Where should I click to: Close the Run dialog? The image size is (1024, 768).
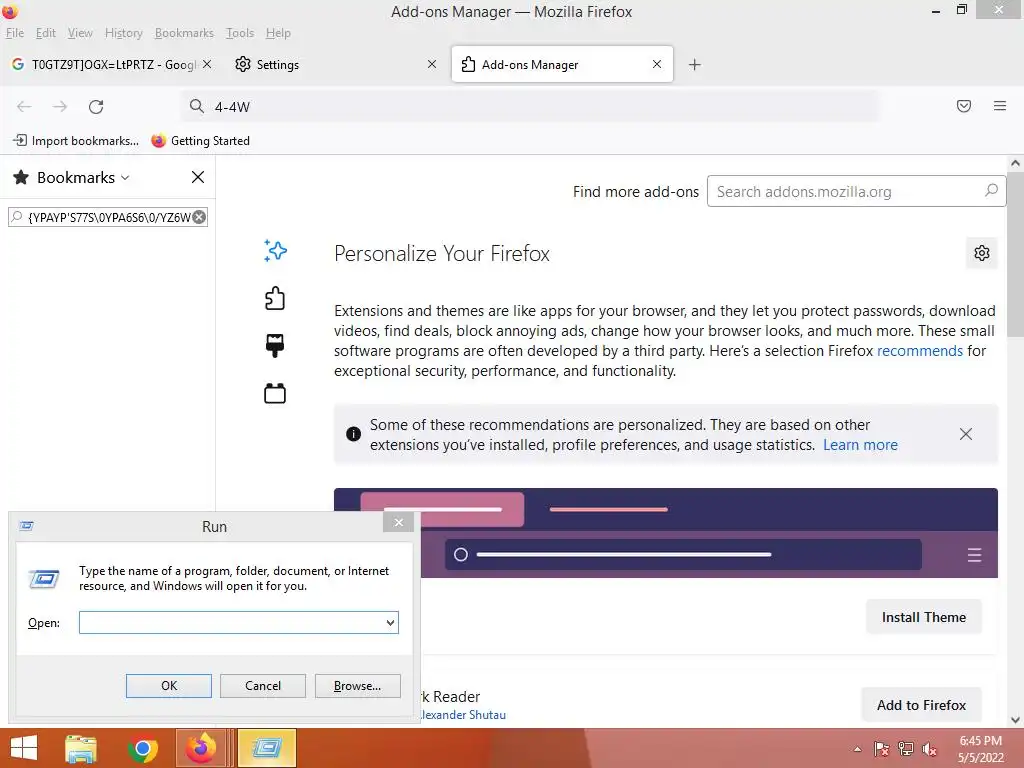tap(398, 522)
